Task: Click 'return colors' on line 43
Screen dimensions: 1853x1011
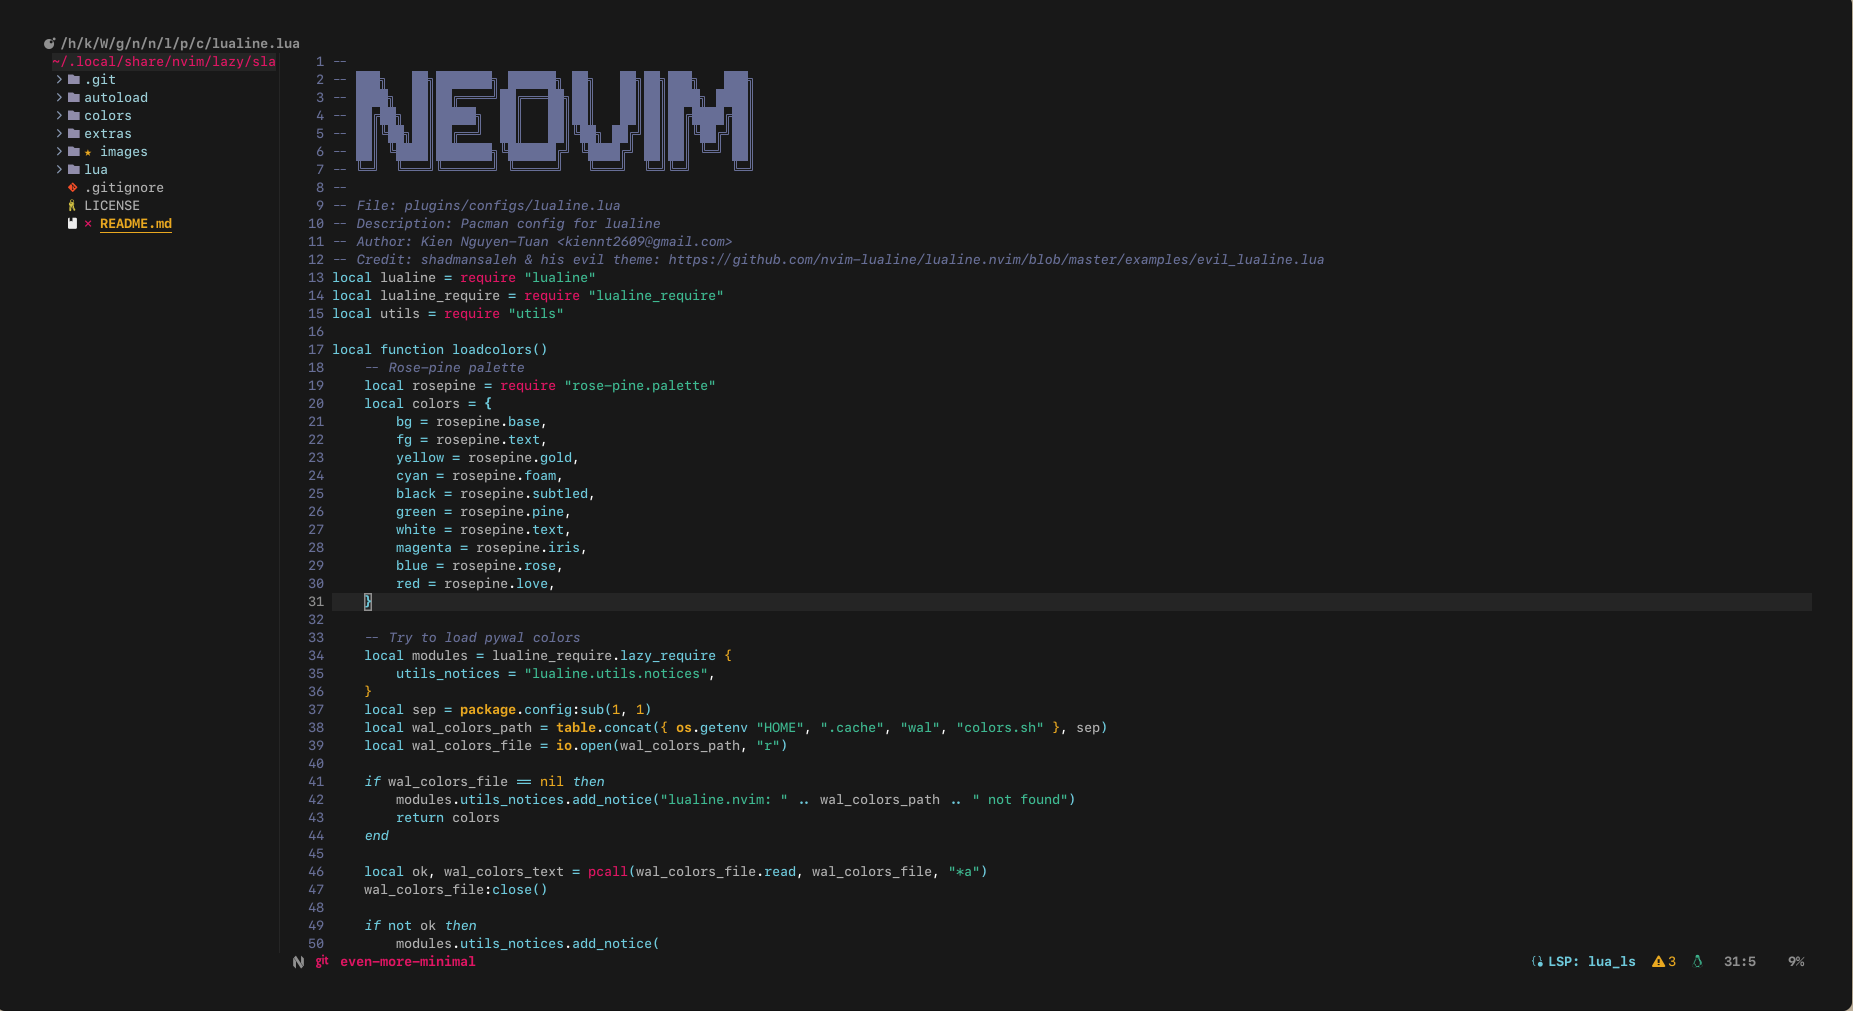Action: [448, 818]
